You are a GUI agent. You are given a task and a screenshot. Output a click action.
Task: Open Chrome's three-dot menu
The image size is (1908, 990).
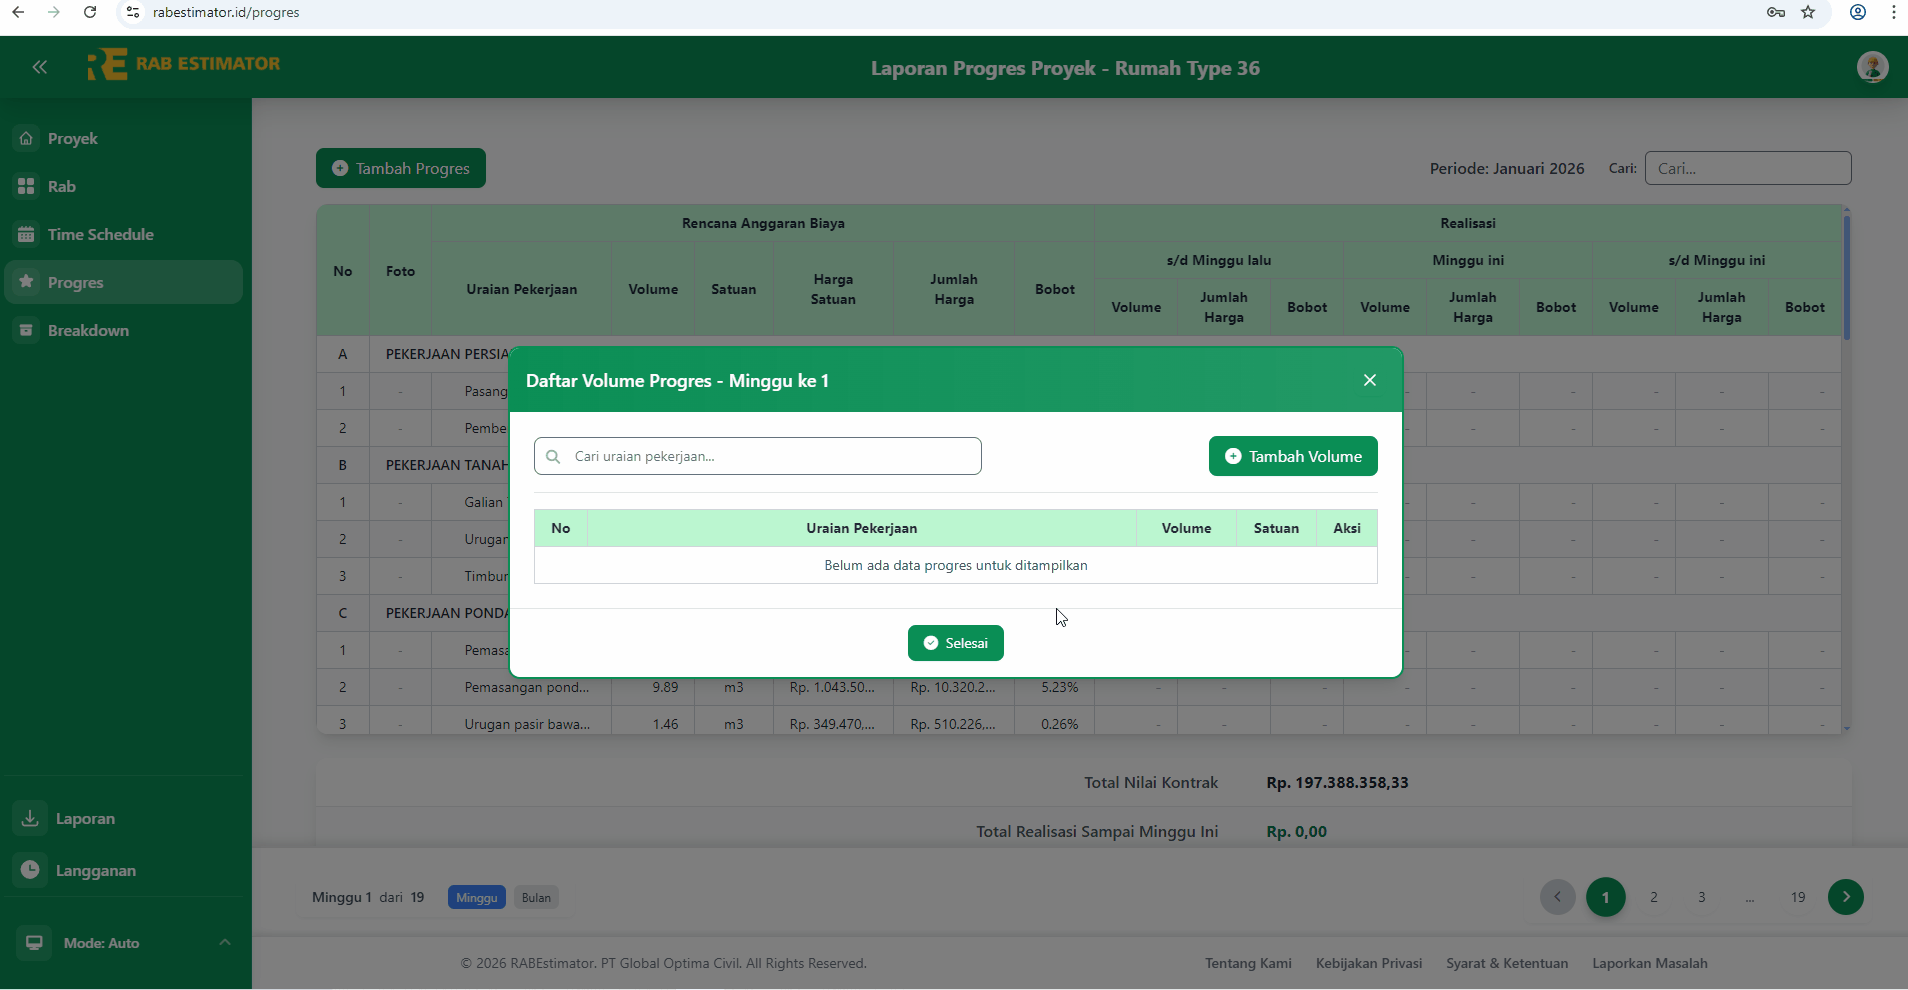tap(1893, 13)
